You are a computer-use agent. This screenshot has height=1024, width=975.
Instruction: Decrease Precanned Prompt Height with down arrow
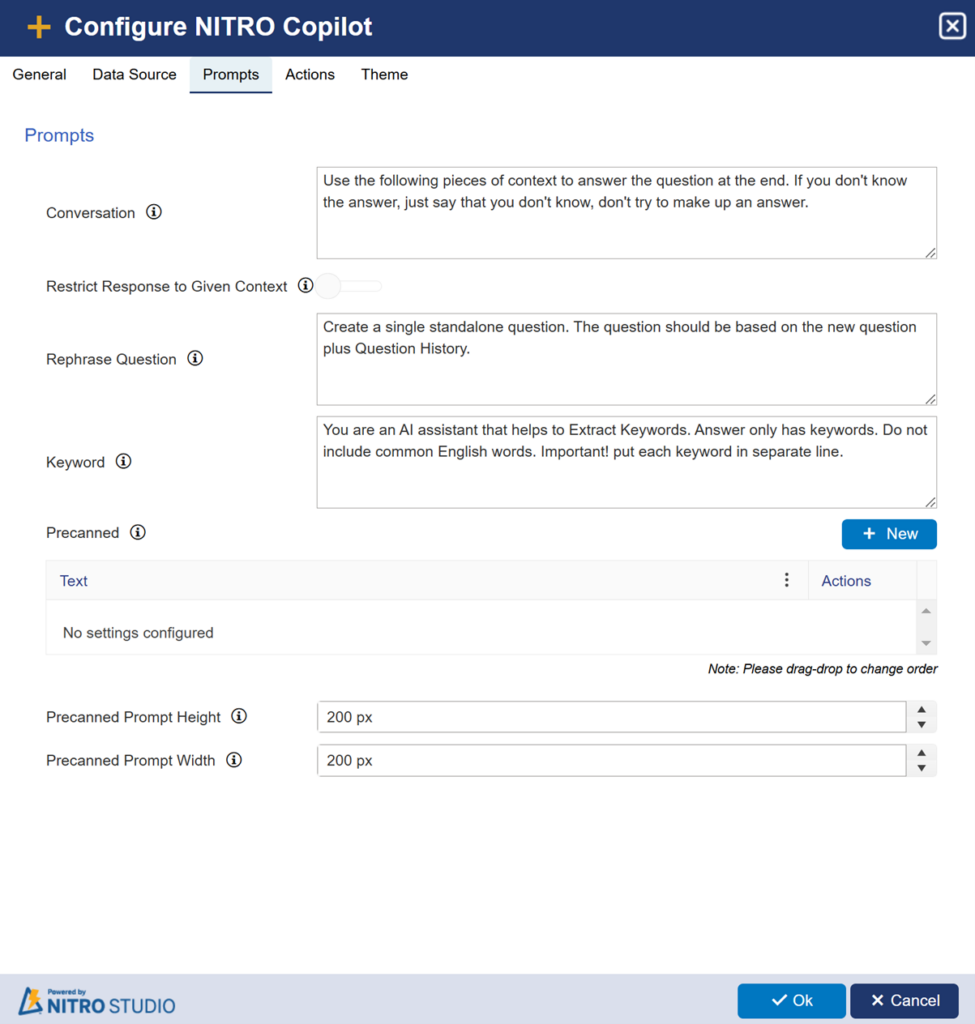coord(921,725)
